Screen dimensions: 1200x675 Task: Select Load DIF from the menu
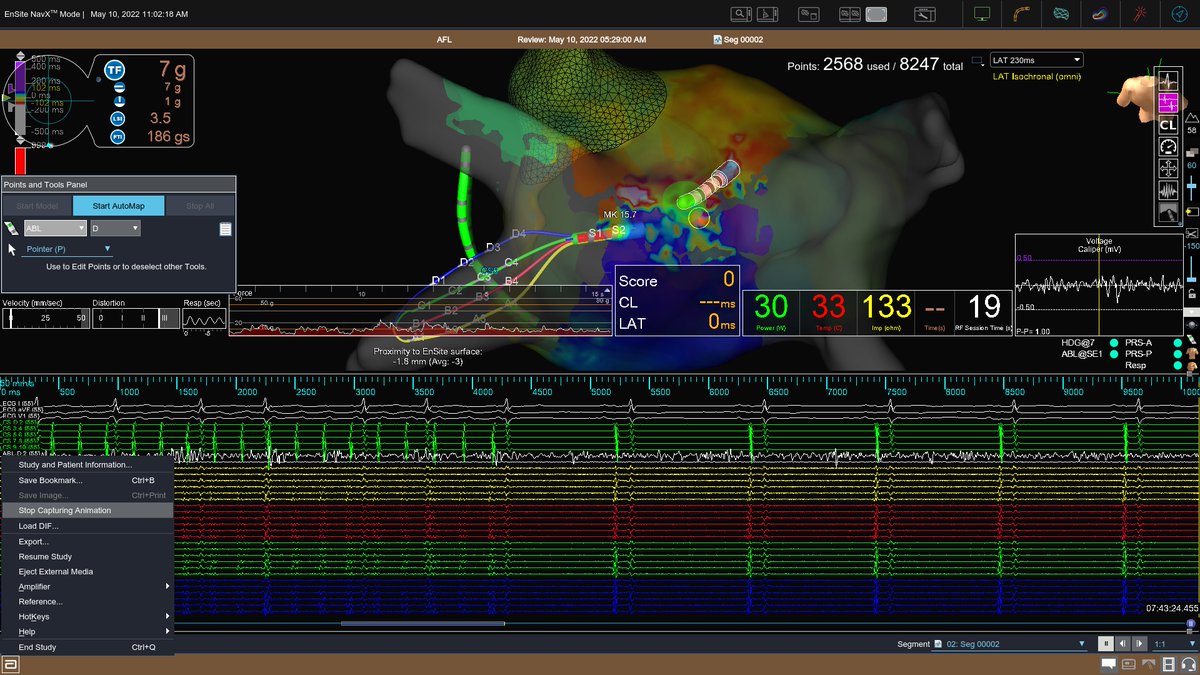[87, 526]
